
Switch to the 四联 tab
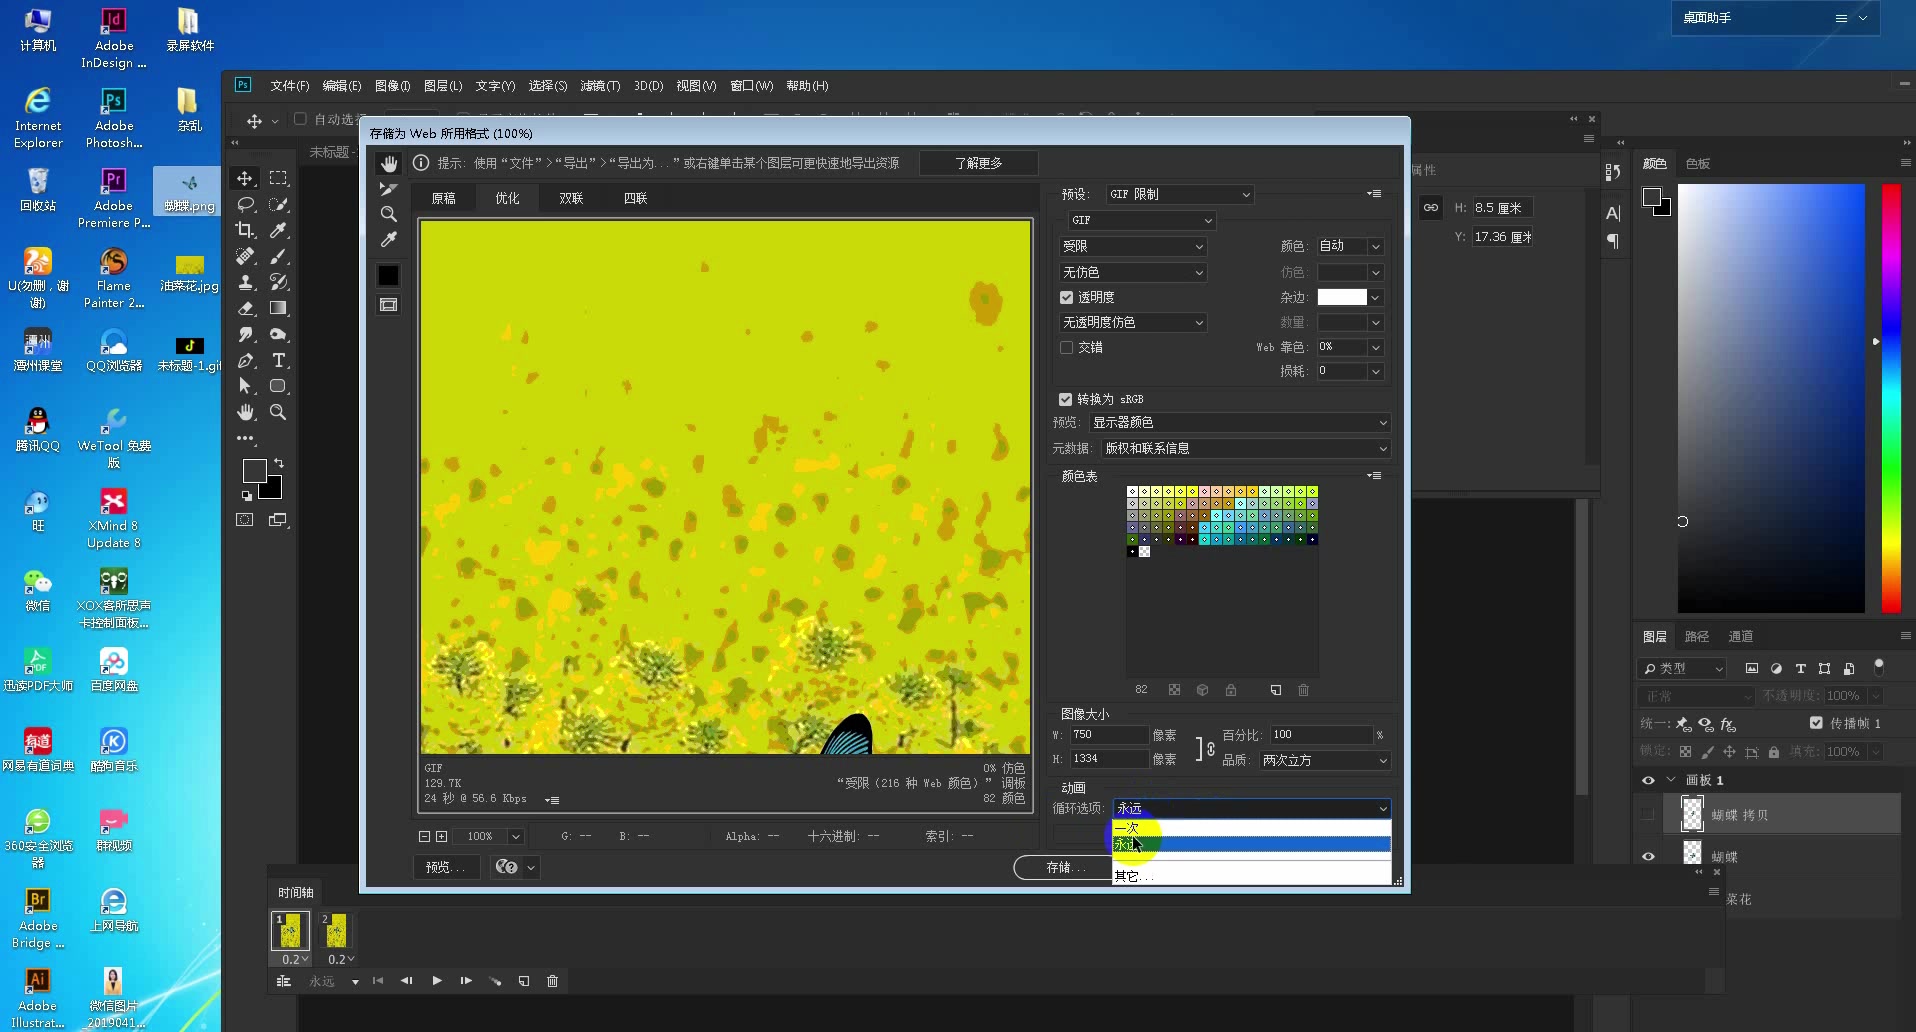point(636,198)
